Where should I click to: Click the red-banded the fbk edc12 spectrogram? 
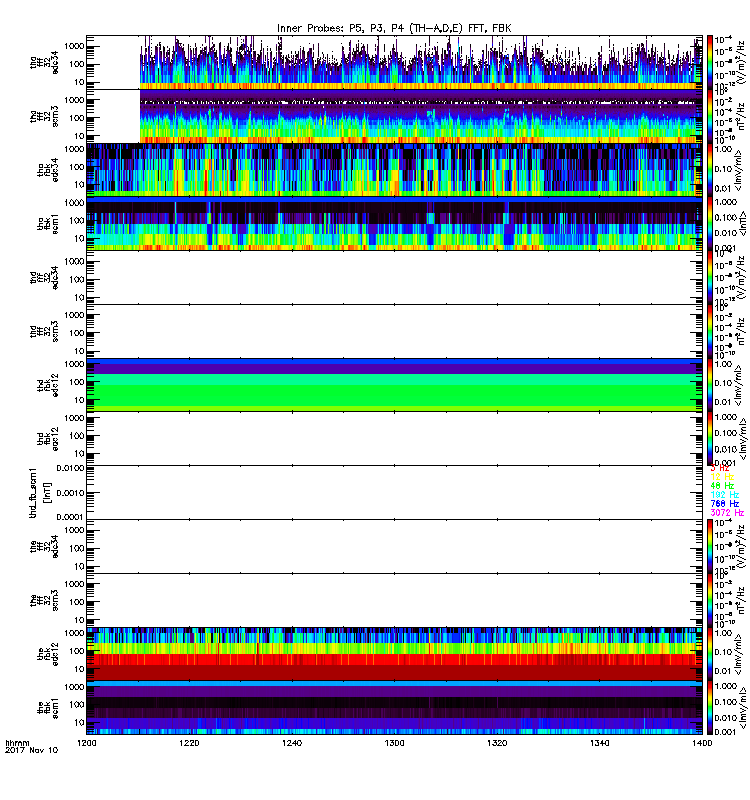[x=394, y=654]
